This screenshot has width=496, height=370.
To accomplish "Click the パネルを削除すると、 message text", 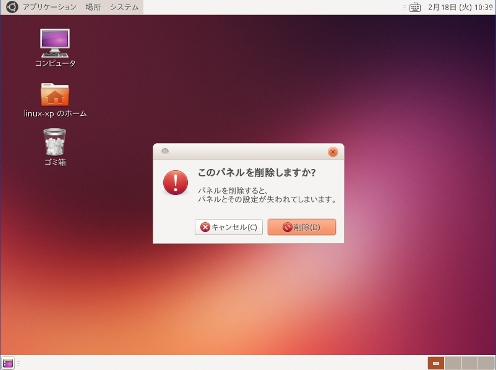I will pos(233,191).
